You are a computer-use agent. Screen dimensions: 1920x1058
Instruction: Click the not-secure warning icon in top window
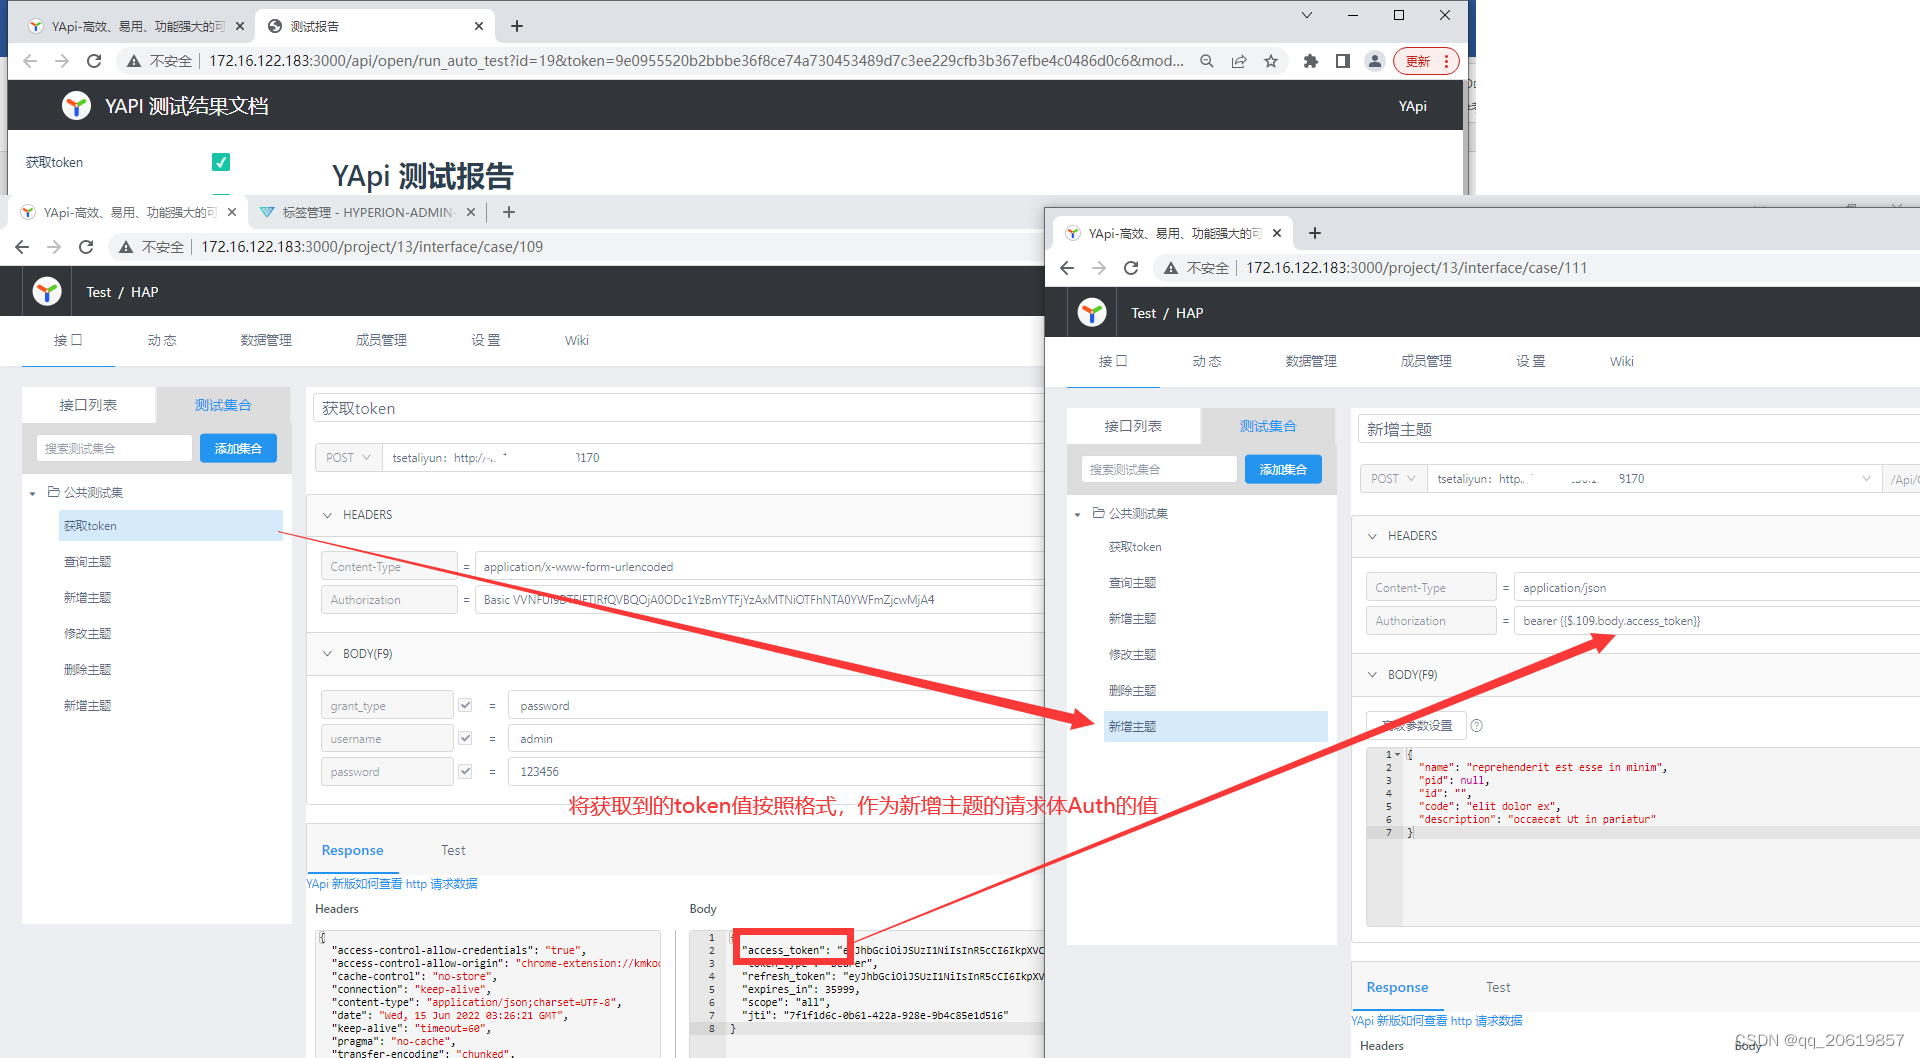click(134, 61)
